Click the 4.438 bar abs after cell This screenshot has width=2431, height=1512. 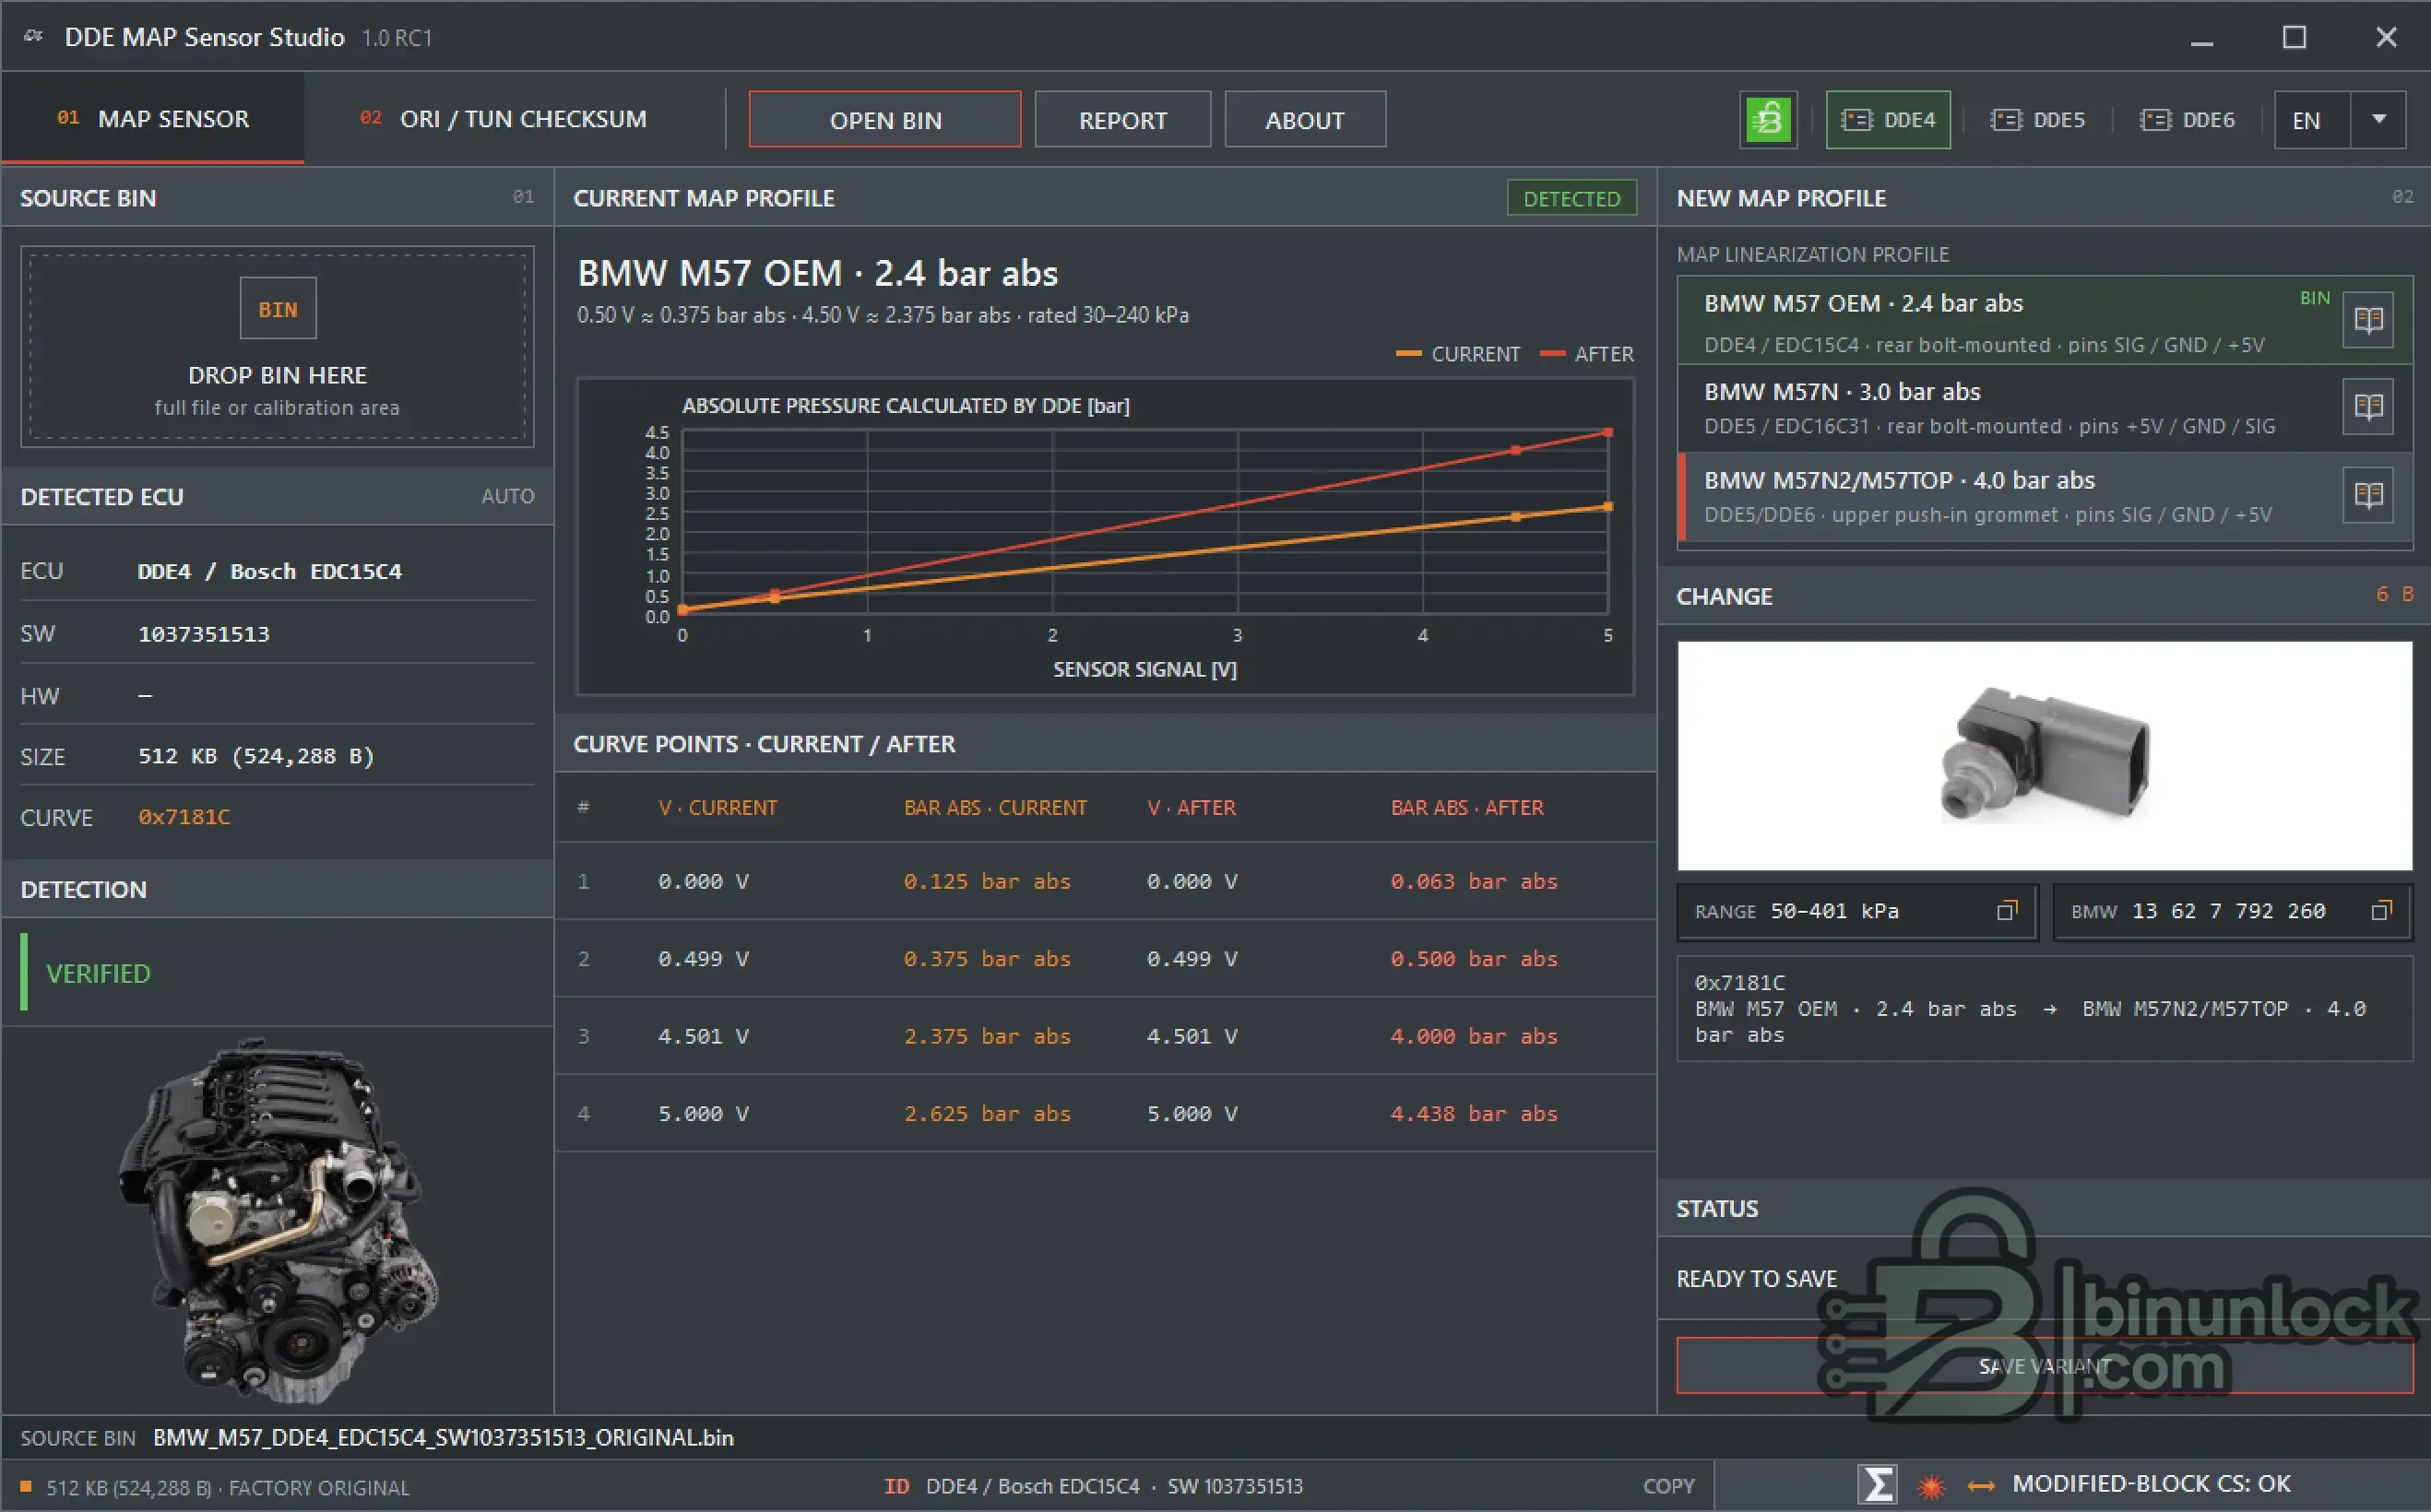coord(1474,1113)
